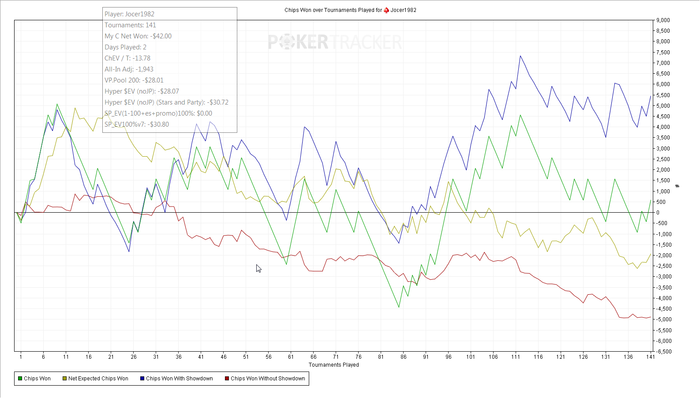The height and width of the screenshot is (398, 700).
Task: Click 'SP_EV(1-100+es+promo)100%: $0.00' line
Action: pos(158,113)
